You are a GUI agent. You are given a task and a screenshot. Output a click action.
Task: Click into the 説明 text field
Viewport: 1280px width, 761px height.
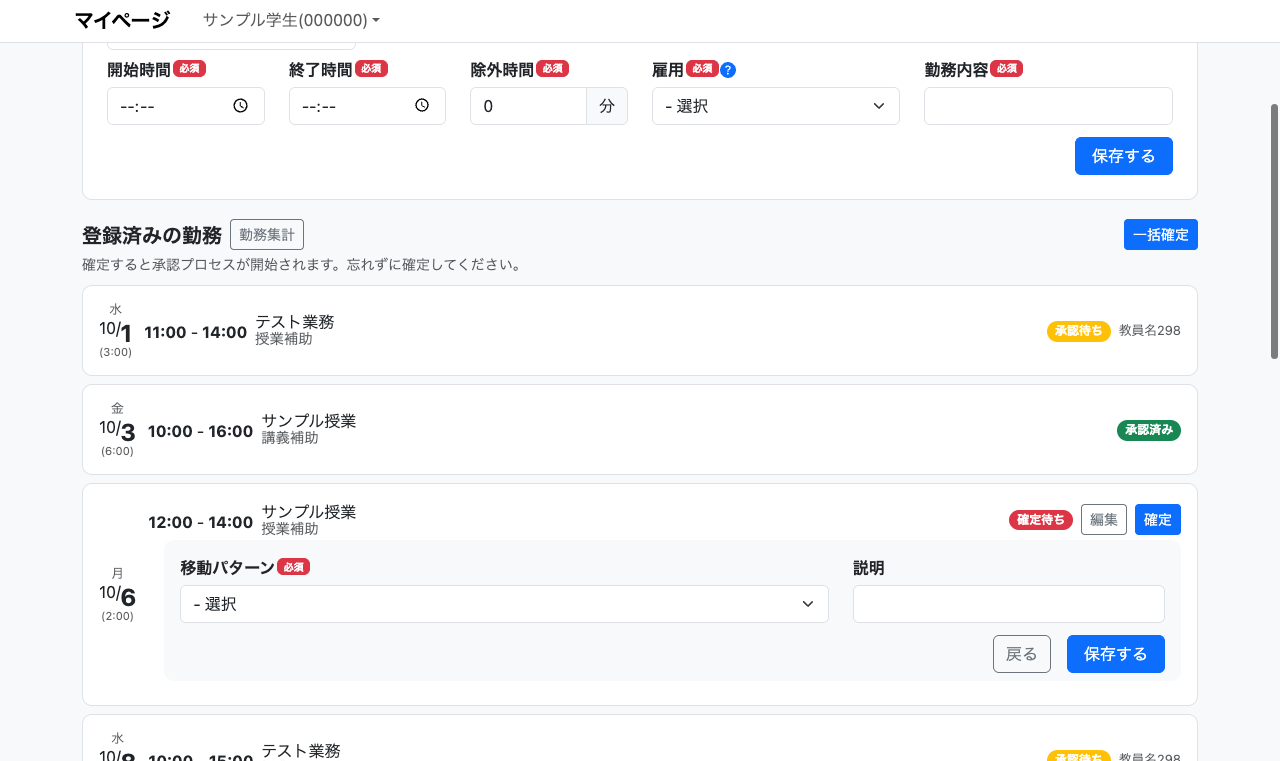pyautogui.click(x=1008, y=604)
